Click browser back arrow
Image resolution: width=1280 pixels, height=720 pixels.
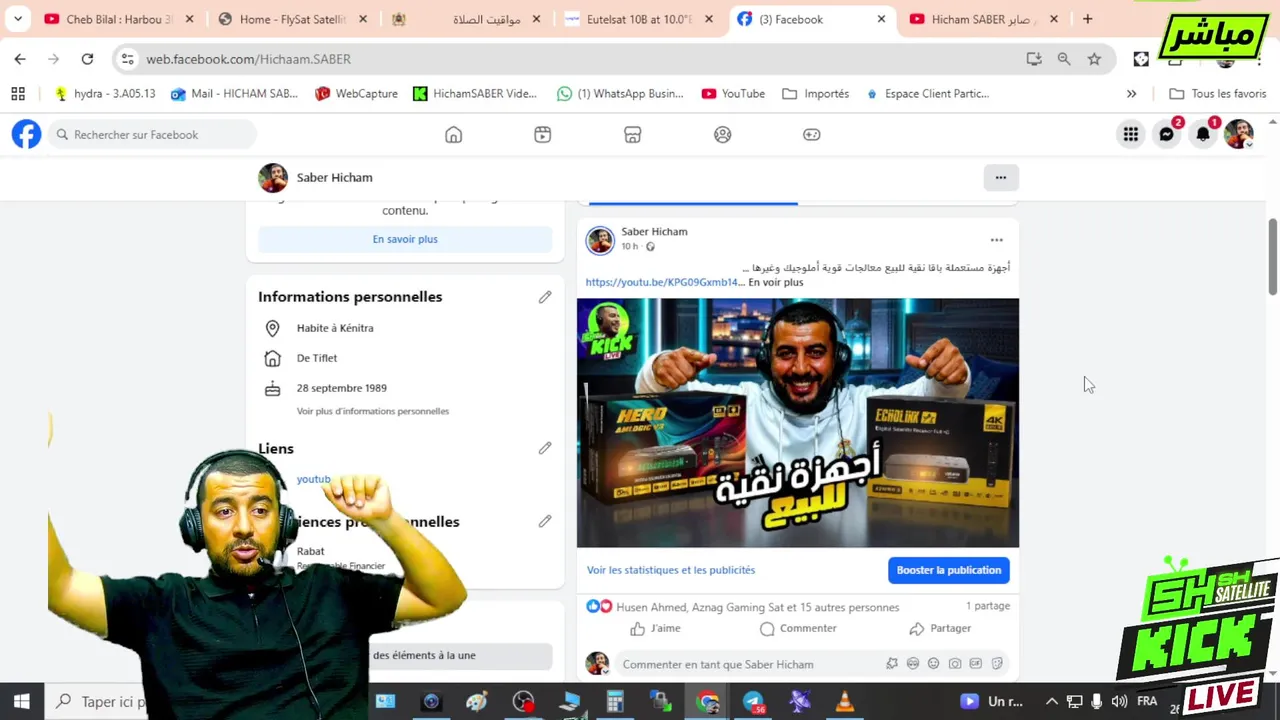pyautogui.click(x=20, y=59)
